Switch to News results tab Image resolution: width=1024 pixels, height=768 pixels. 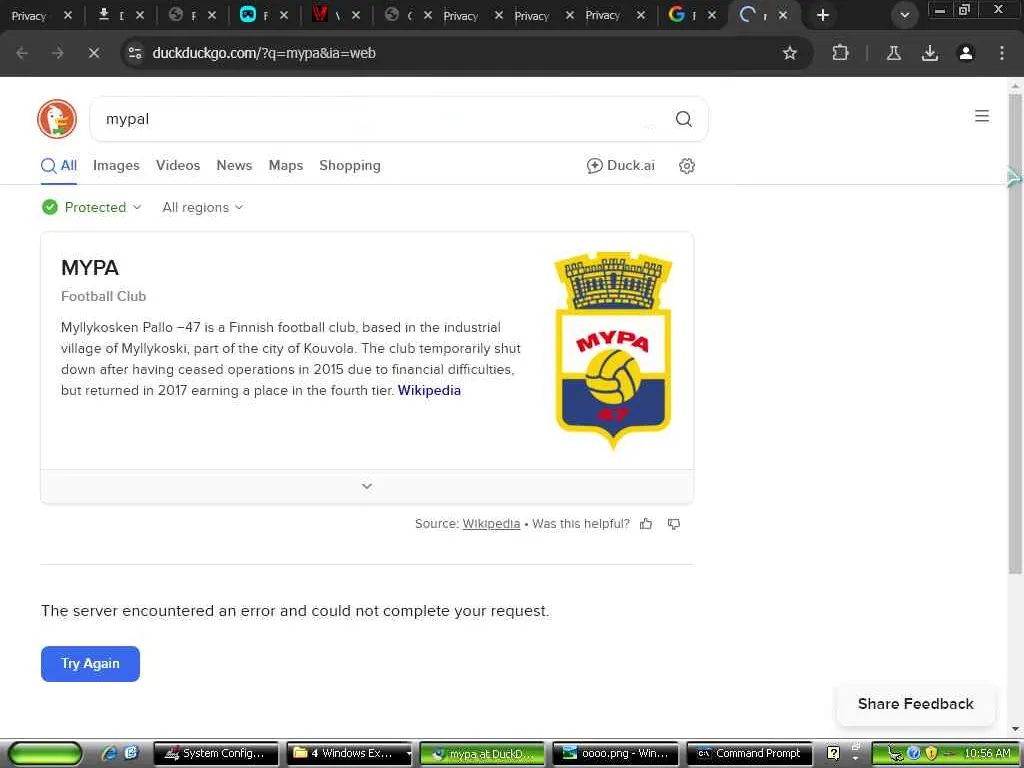(x=234, y=165)
